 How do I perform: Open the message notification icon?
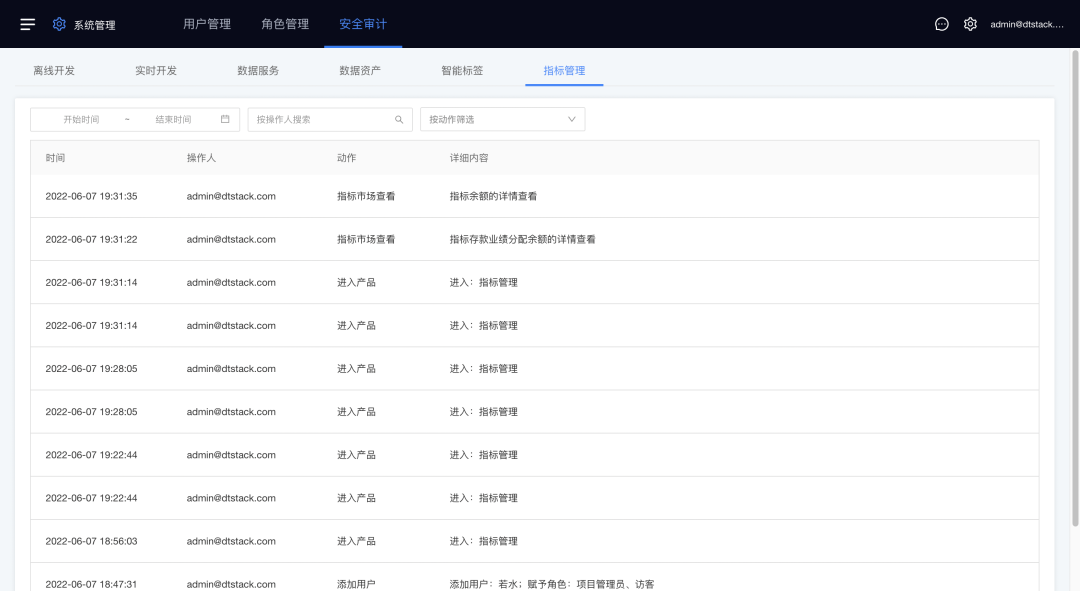(941, 24)
